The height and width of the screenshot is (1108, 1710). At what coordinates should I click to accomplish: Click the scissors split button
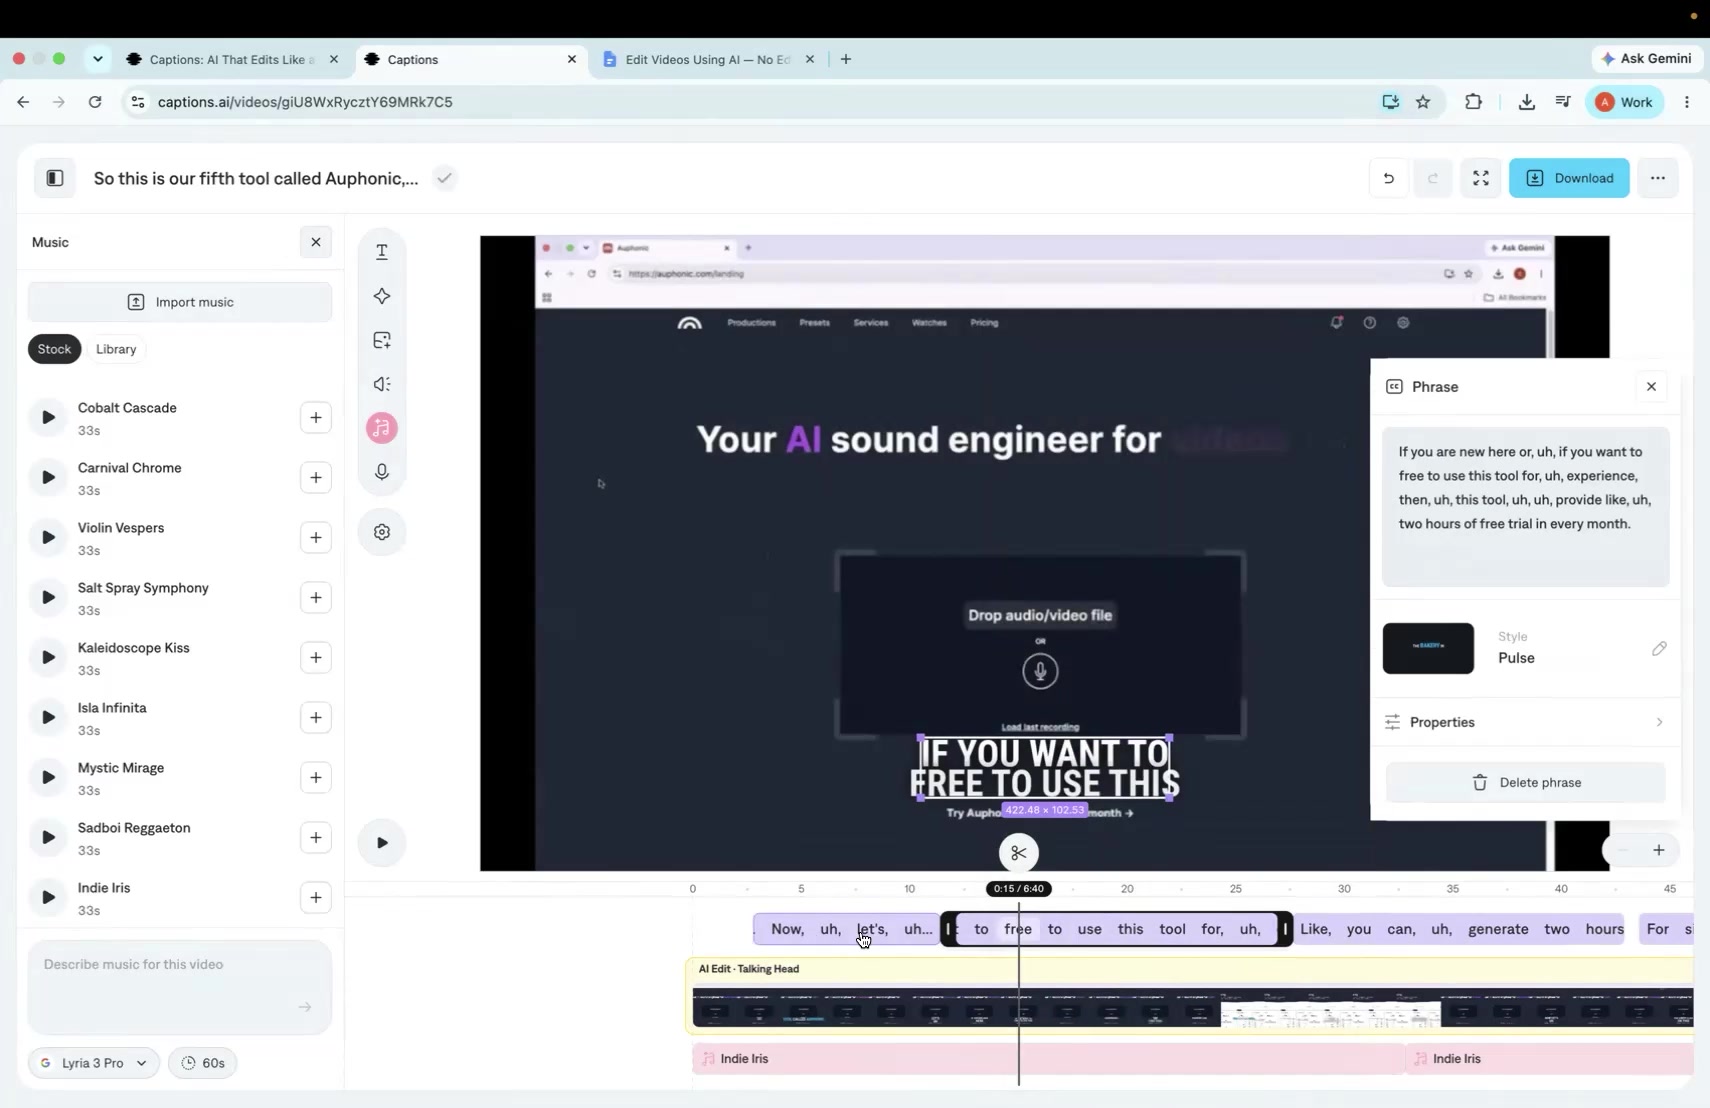(x=1018, y=853)
